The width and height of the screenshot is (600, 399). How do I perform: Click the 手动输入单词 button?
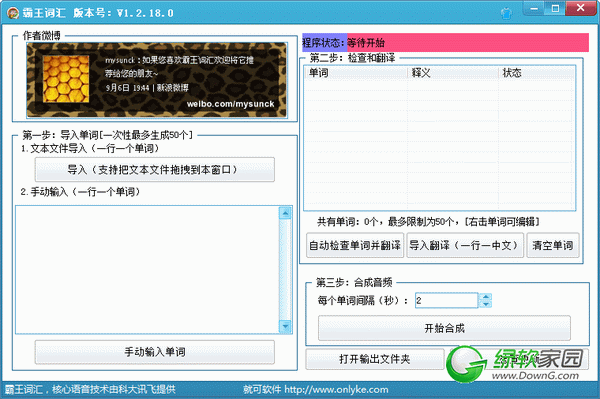click(x=155, y=352)
